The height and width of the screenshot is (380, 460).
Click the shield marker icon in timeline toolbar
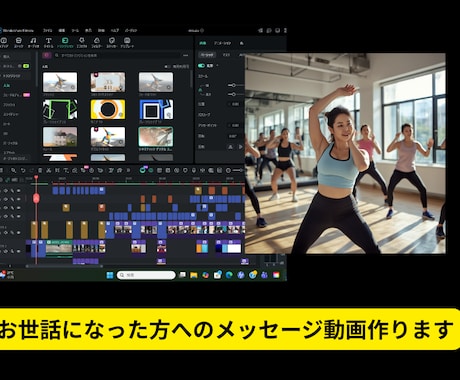pos(185,170)
